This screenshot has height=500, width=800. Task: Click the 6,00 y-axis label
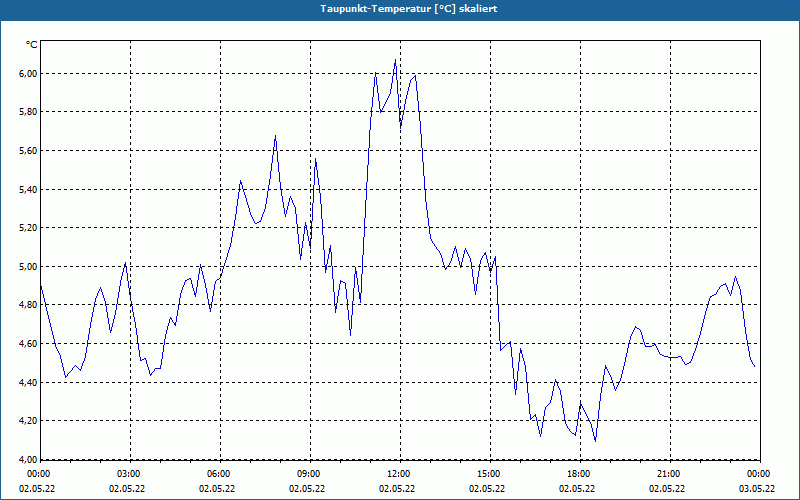pyautogui.click(x=28, y=73)
